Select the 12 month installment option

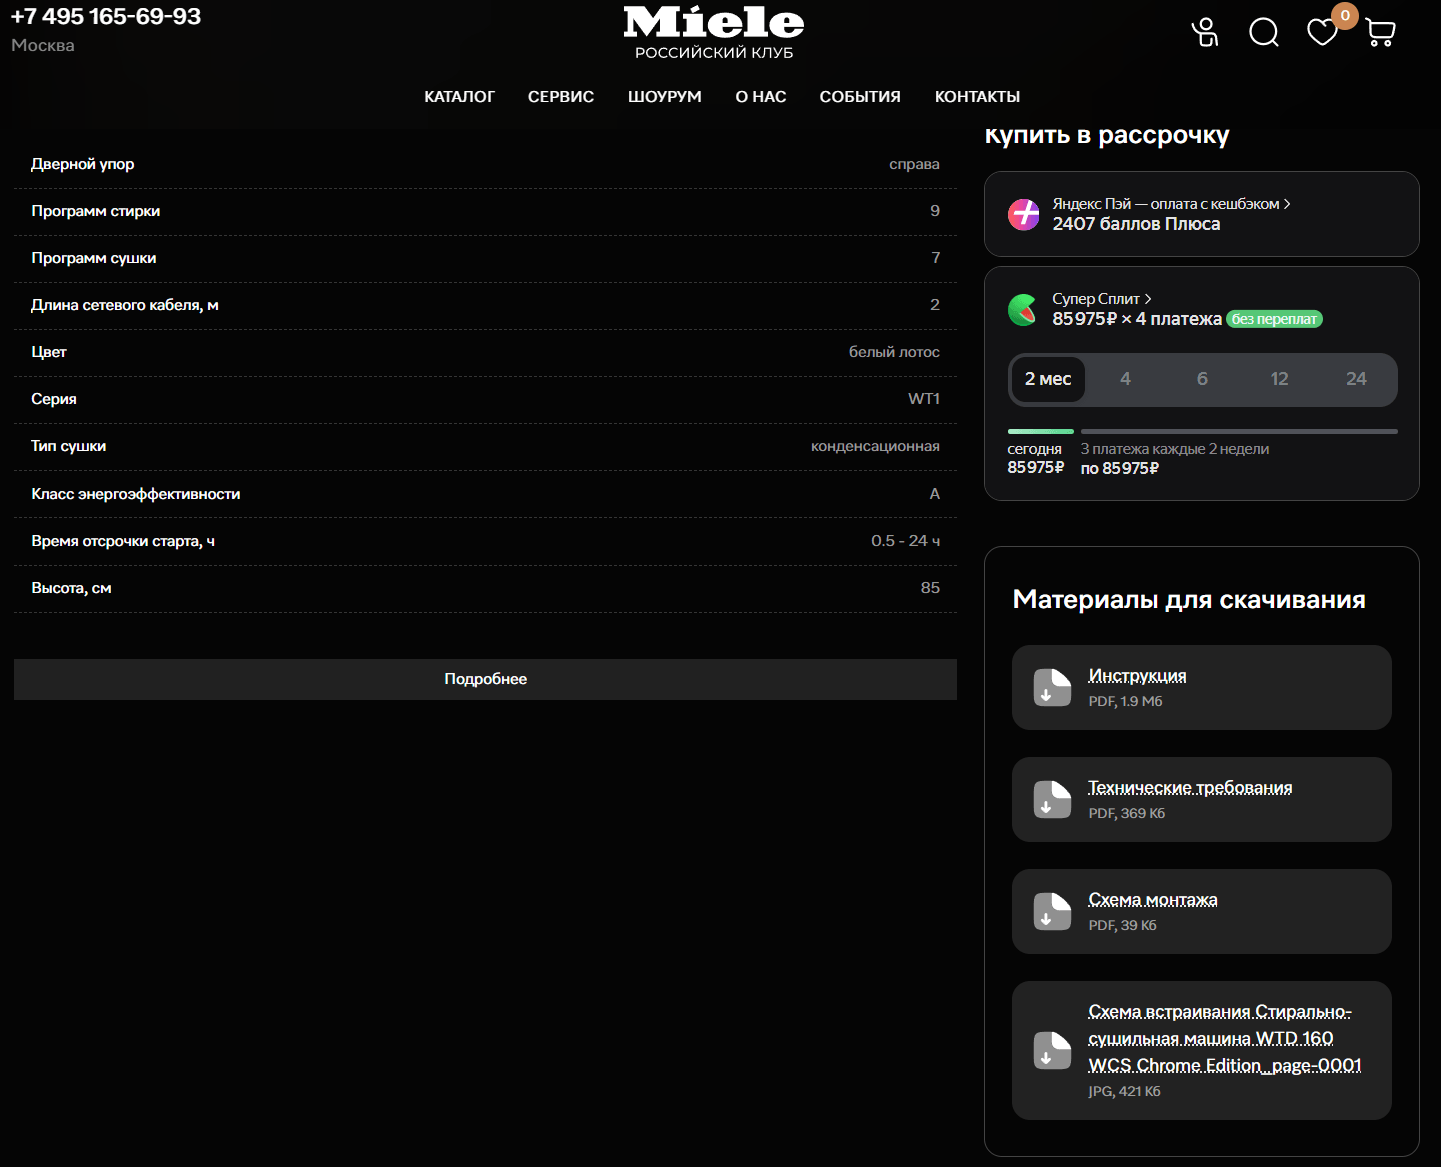click(1279, 379)
